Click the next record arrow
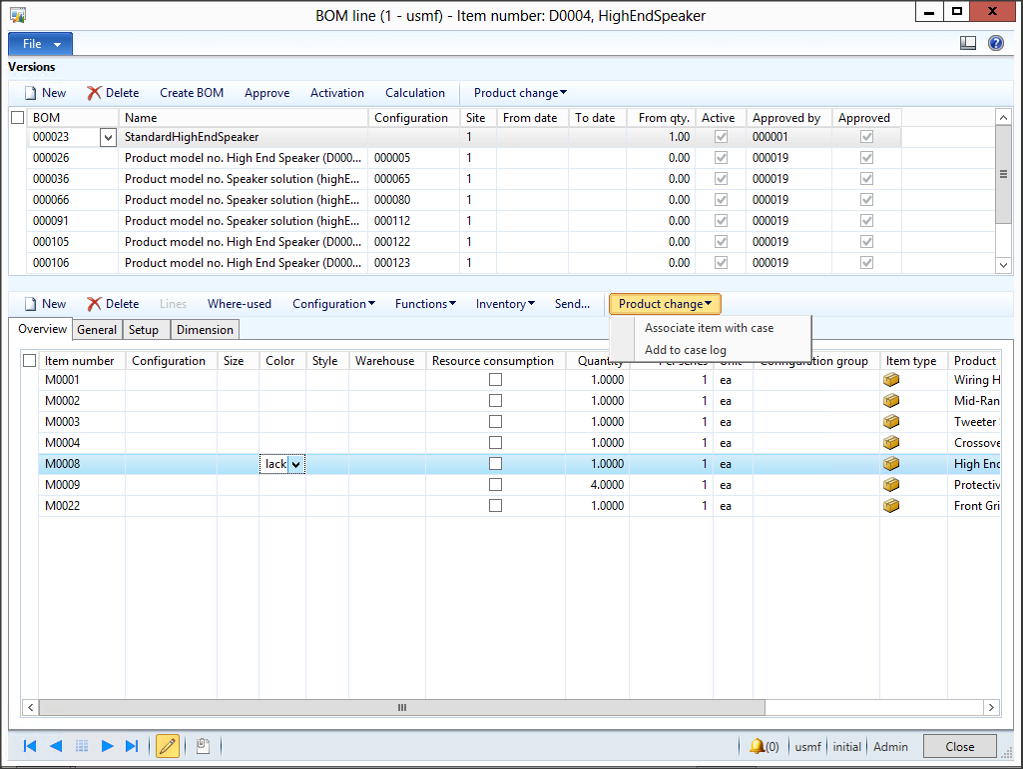The width and height of the screenshot is (1023, 769). point(107,746)
